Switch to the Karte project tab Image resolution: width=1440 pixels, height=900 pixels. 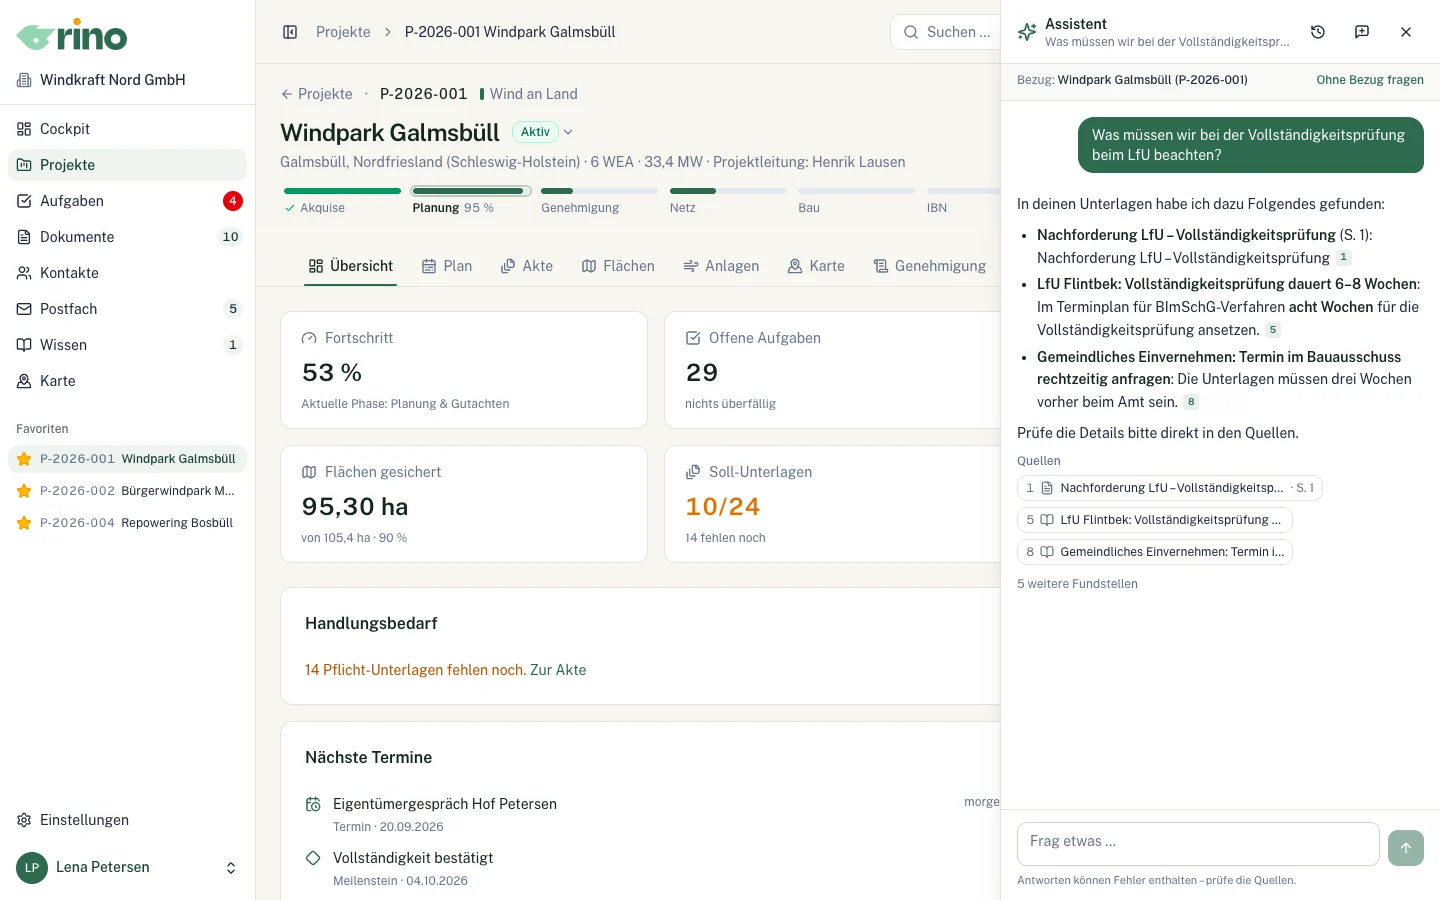816,266
